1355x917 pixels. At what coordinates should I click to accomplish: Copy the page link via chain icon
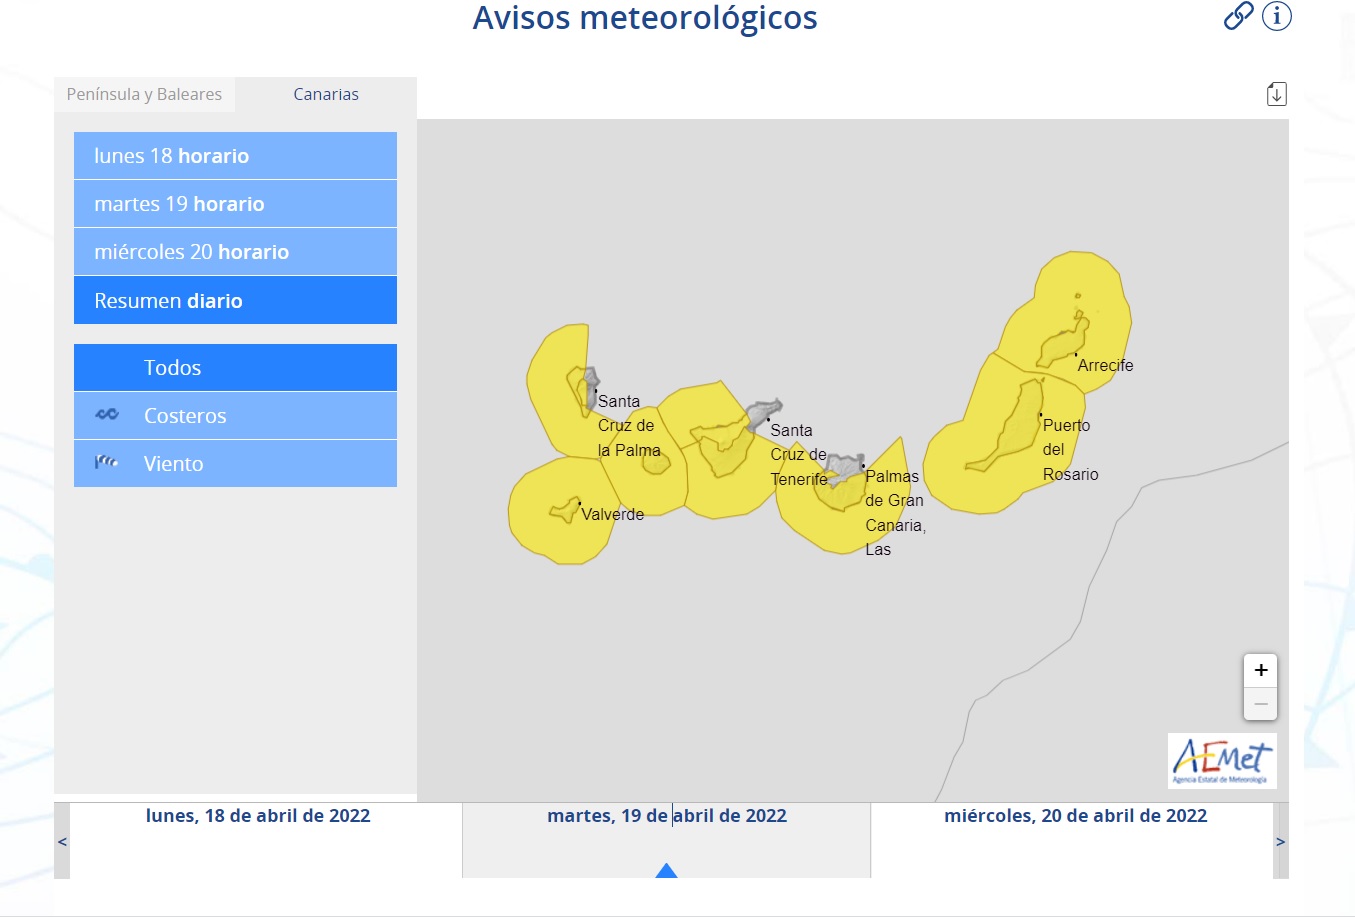1238,16
